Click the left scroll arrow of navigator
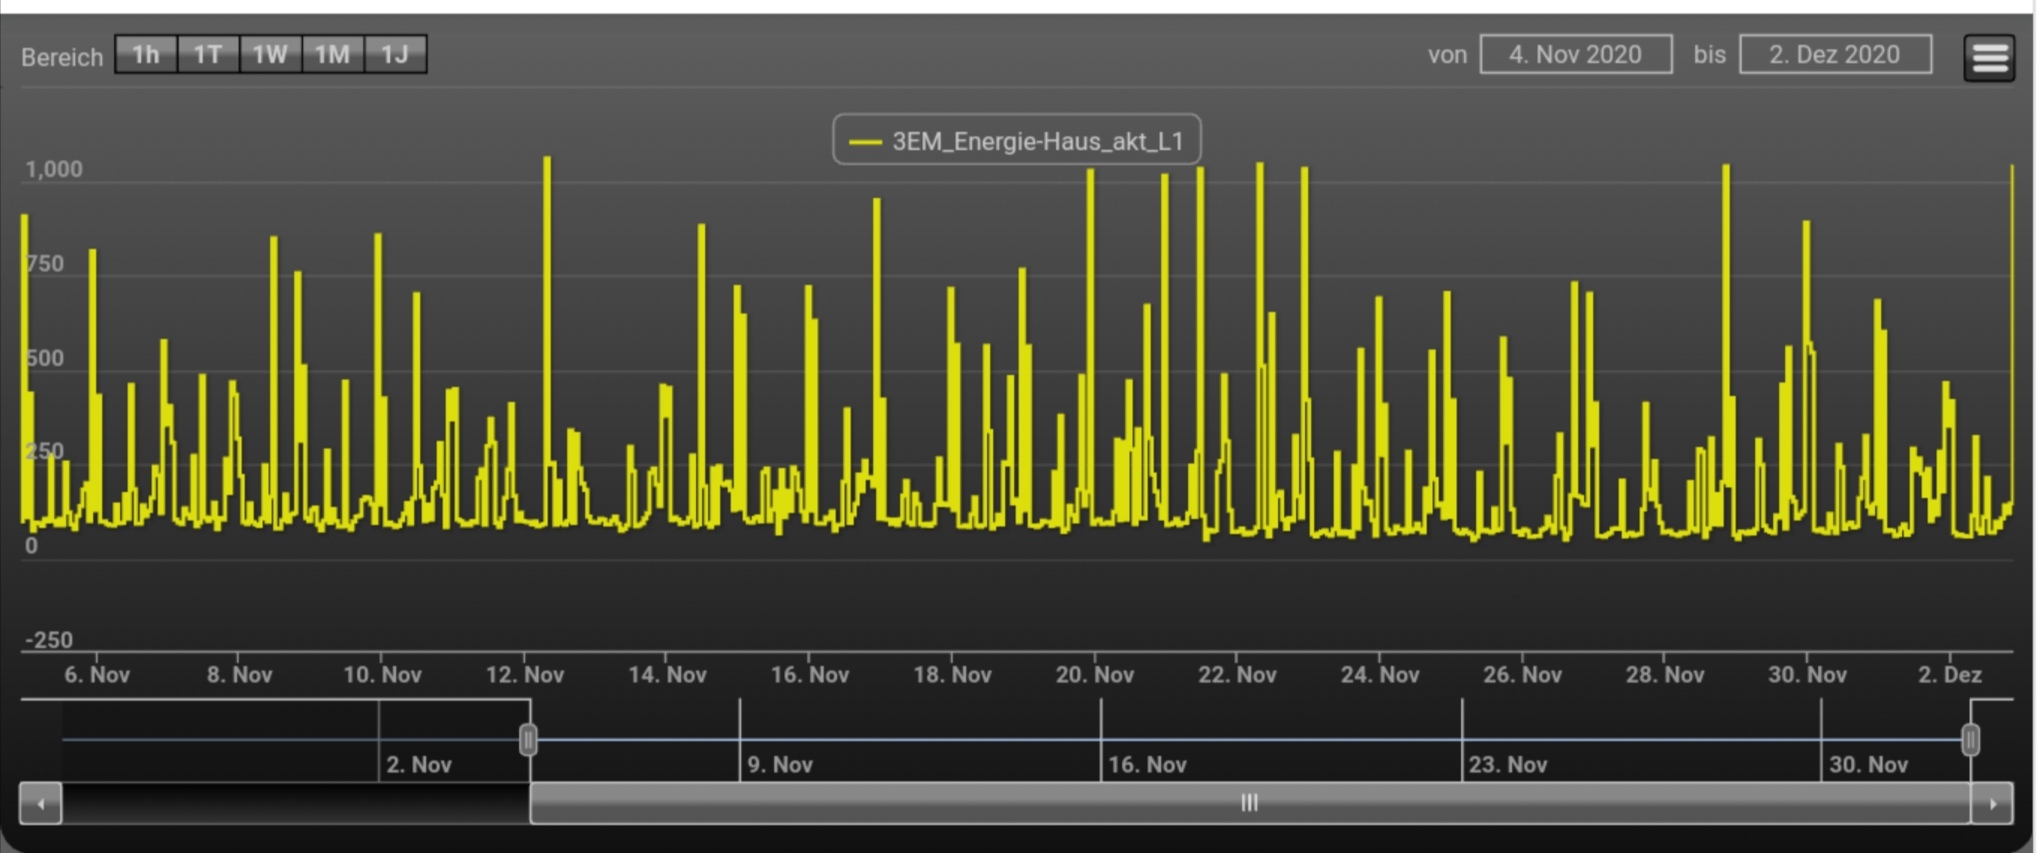2040x853 pixels. pyautogui.click(x=41, y=803)
